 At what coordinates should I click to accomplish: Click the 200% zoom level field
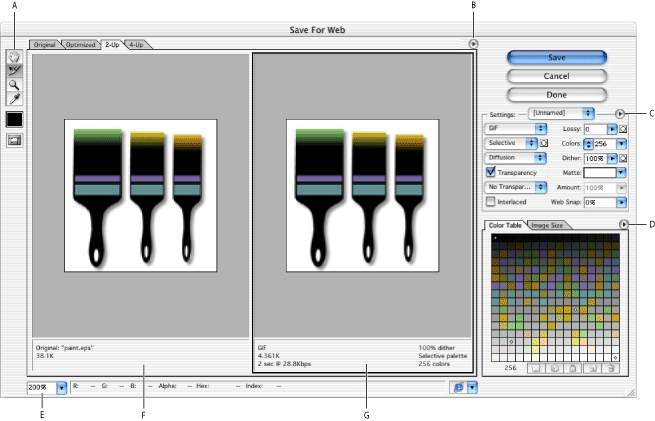click(x=41, y=386)
